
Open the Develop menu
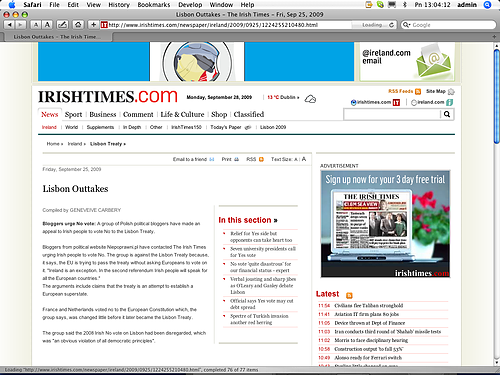(190, 5)
